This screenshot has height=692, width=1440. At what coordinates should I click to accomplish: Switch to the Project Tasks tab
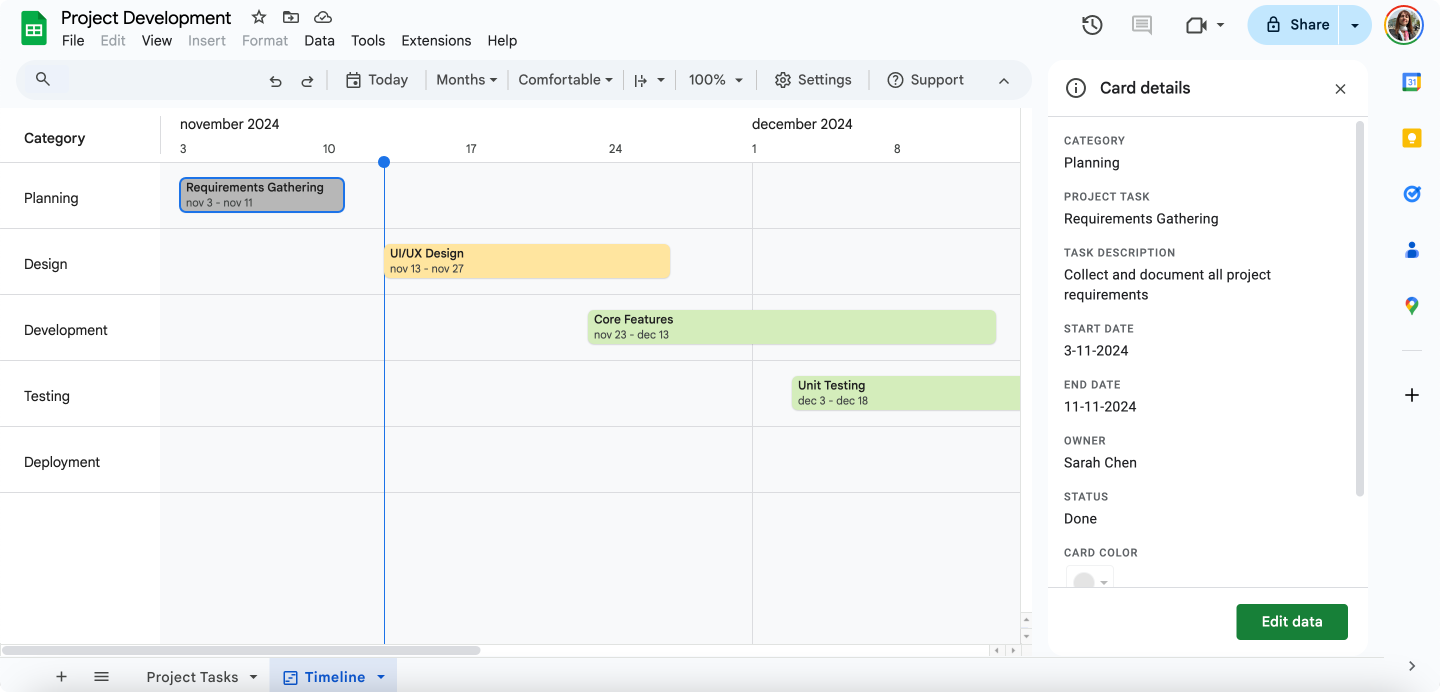pyautogui.click(x=192, y=677)
